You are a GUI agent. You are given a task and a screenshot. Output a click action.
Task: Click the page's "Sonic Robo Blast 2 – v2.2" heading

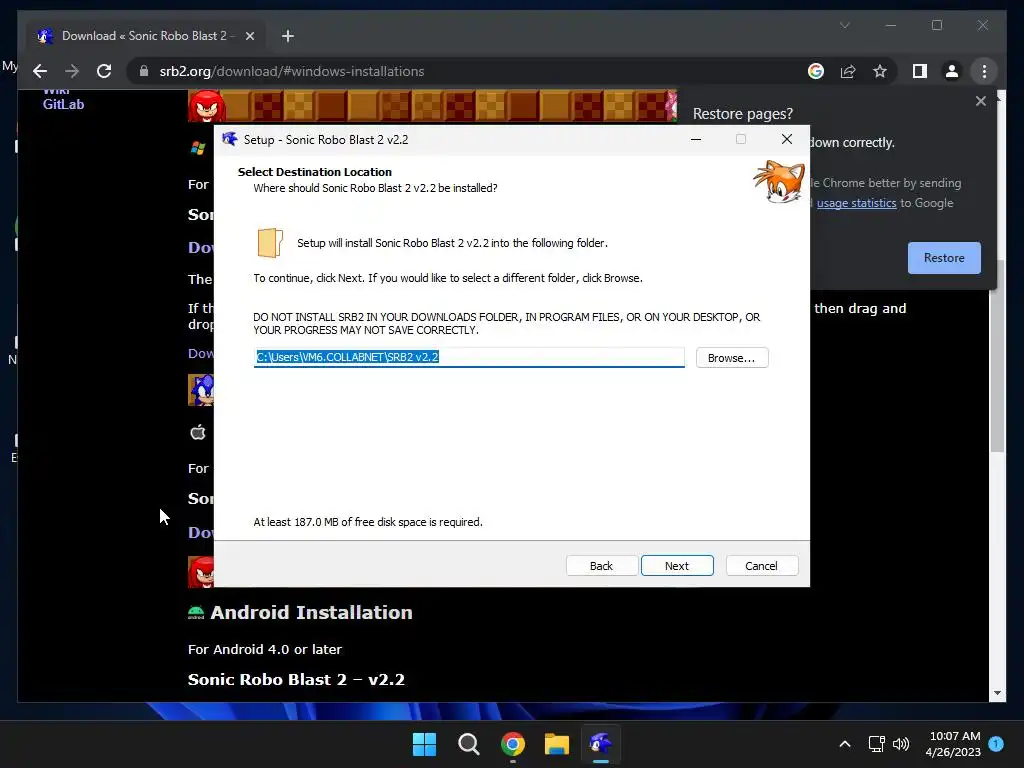click(x=296, y=680)
